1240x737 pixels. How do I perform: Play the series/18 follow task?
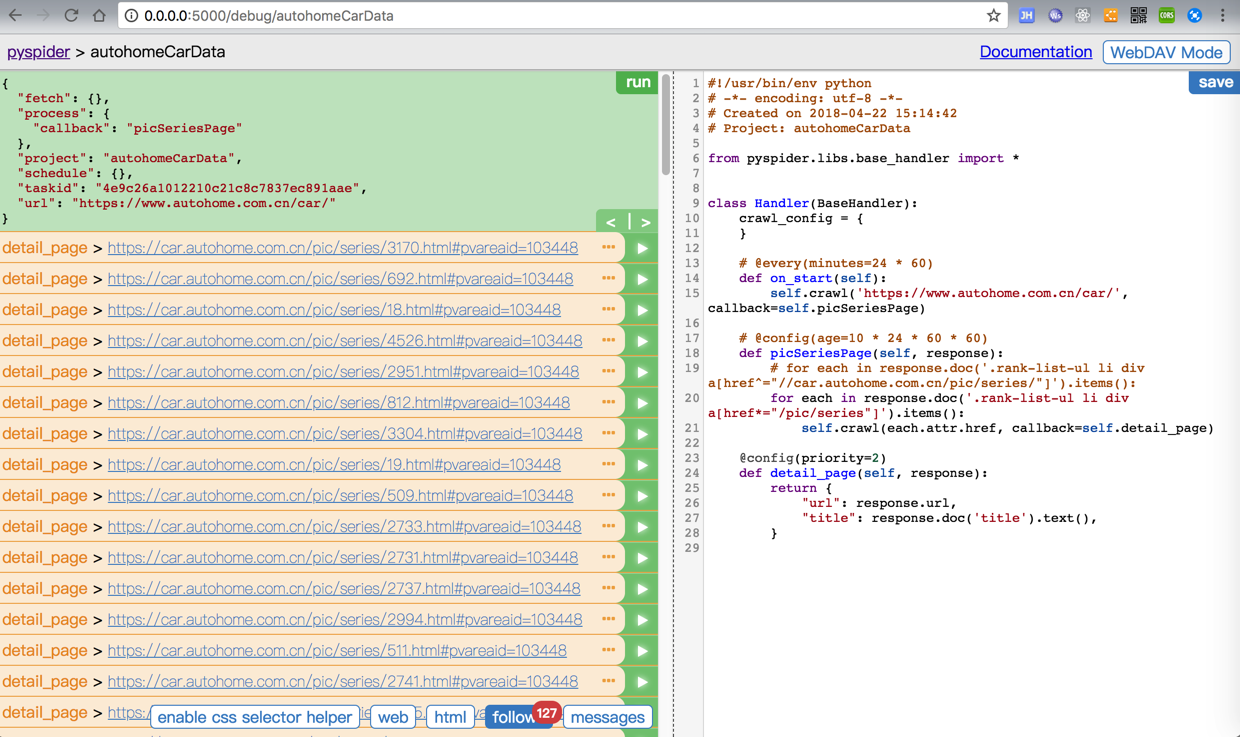642,310
